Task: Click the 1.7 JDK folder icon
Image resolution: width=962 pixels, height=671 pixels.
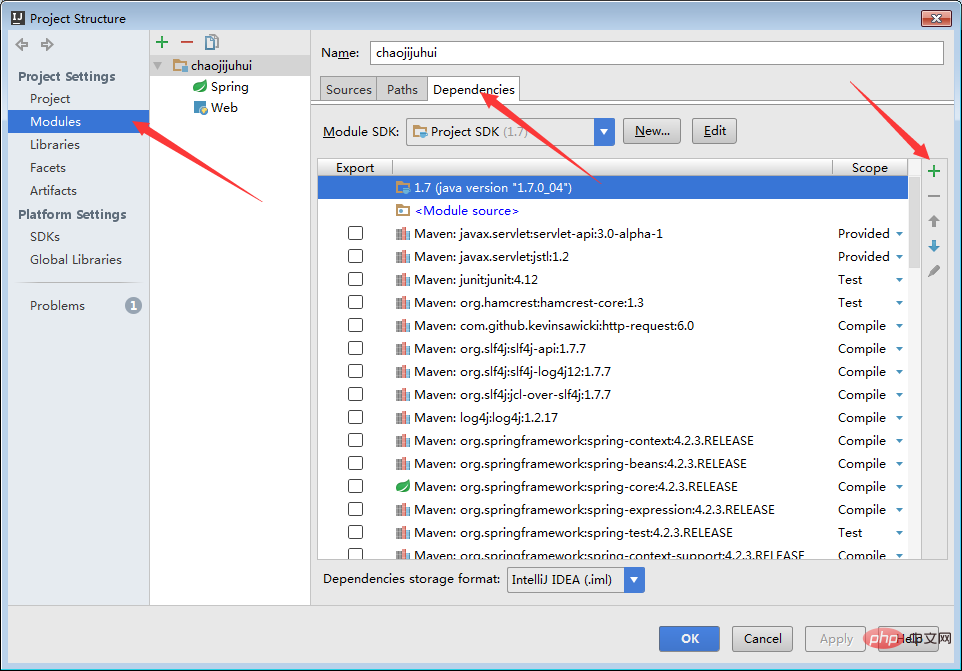Action: (x=403, y=188)
